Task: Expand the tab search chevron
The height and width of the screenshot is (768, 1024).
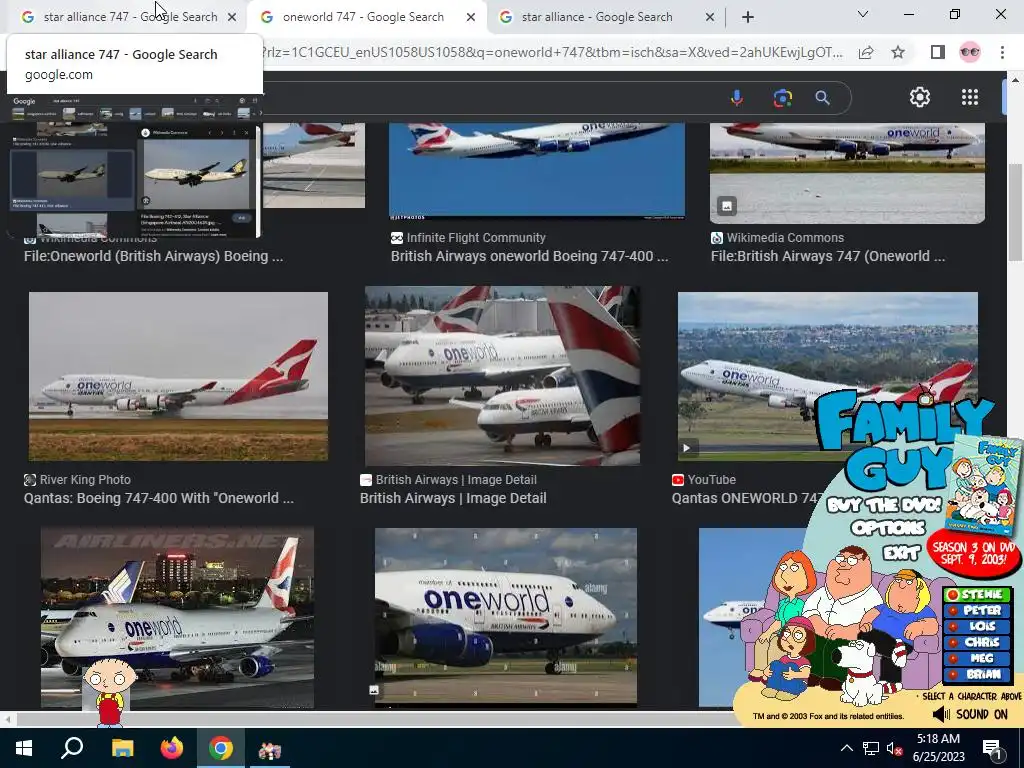Action: point(863,14)
